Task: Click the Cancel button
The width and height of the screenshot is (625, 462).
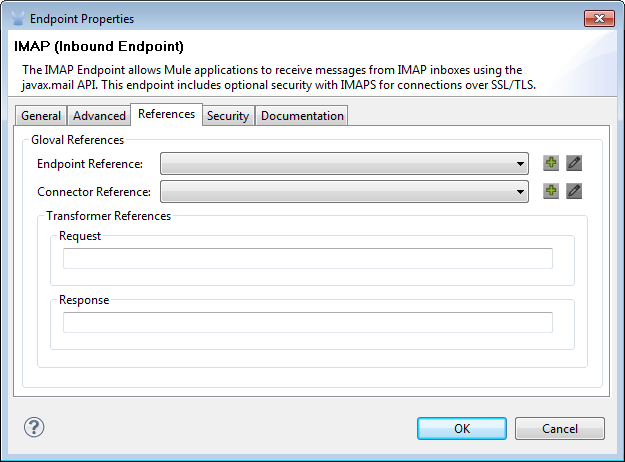Action: pos(560,429)
